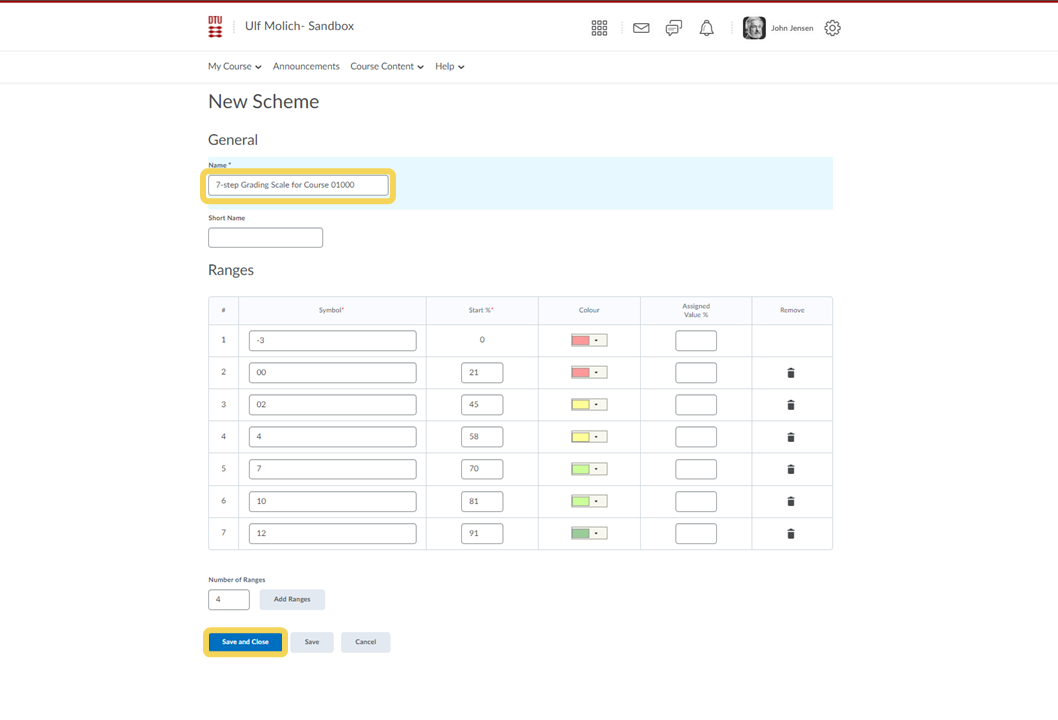Click Save and Close button
Image resolution: width=1058 pixels, height=720 pixels.
pos(245,642)
